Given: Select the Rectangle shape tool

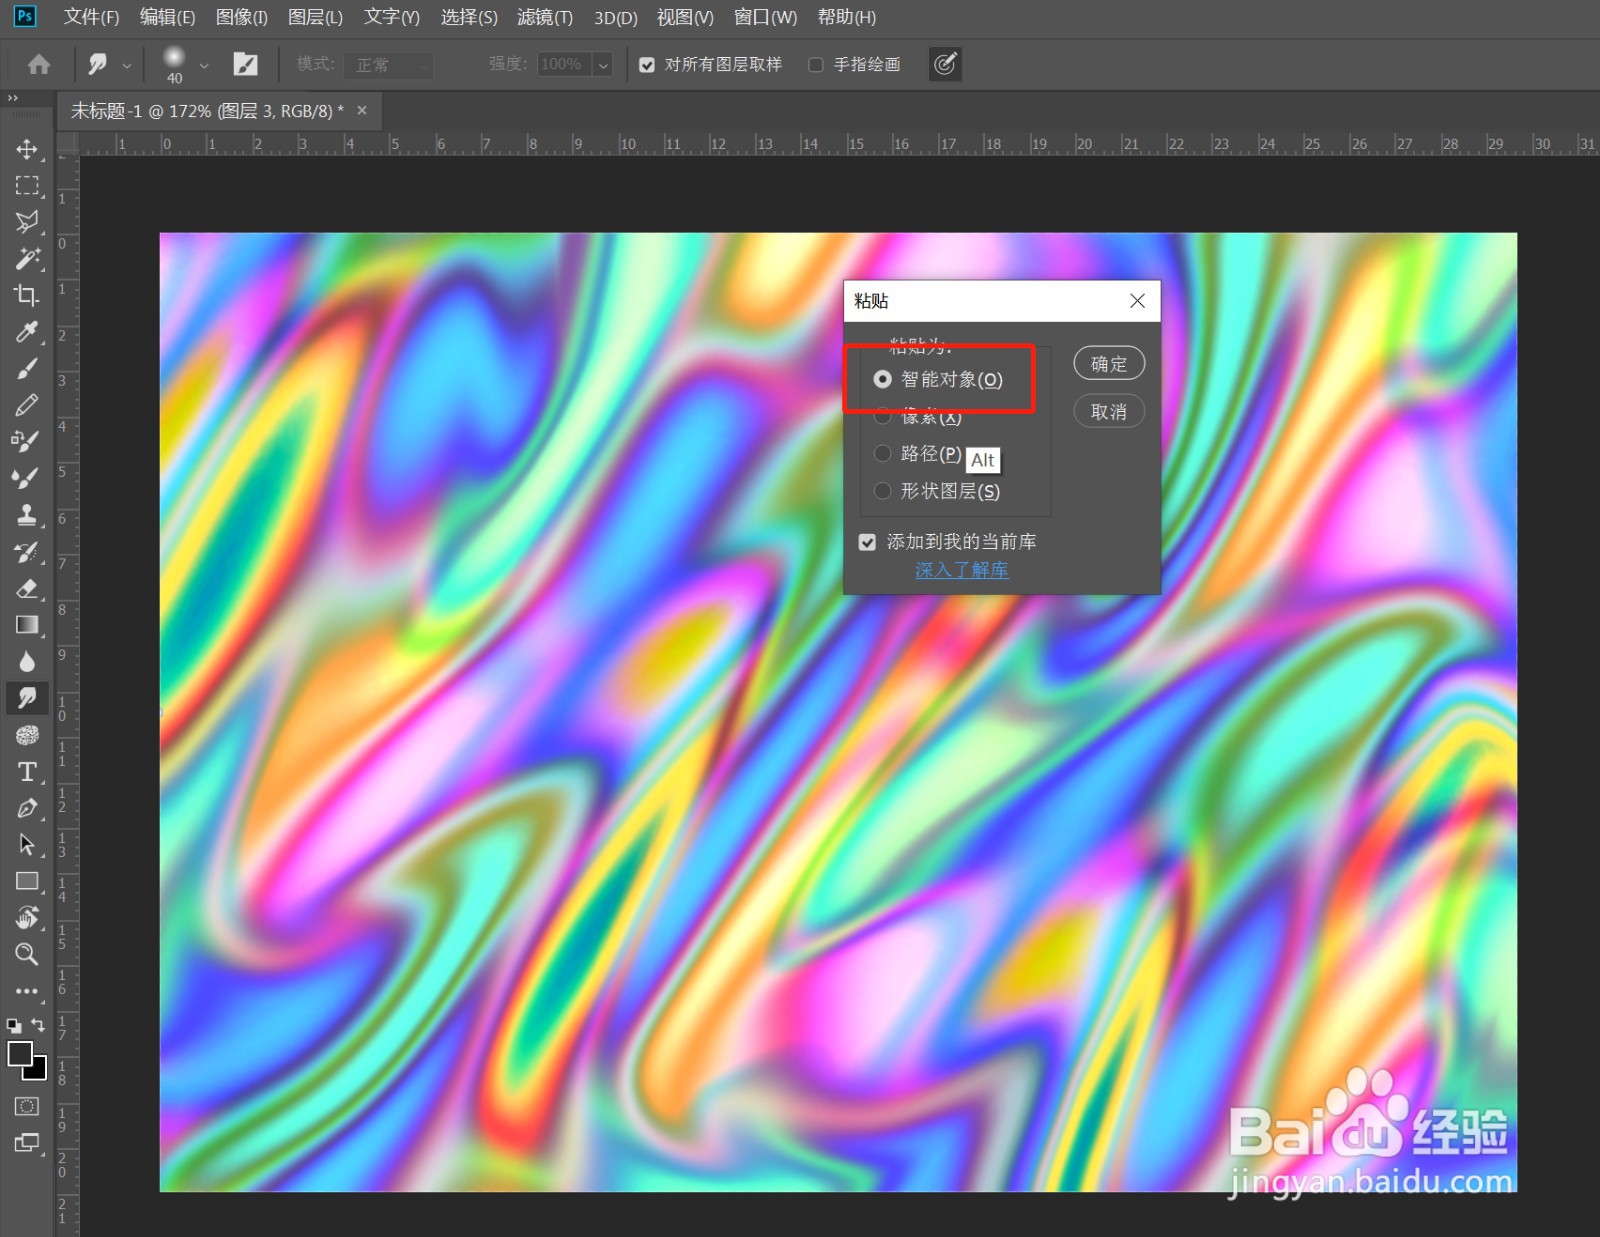Looking at the screenshot, I should point(27,881).
